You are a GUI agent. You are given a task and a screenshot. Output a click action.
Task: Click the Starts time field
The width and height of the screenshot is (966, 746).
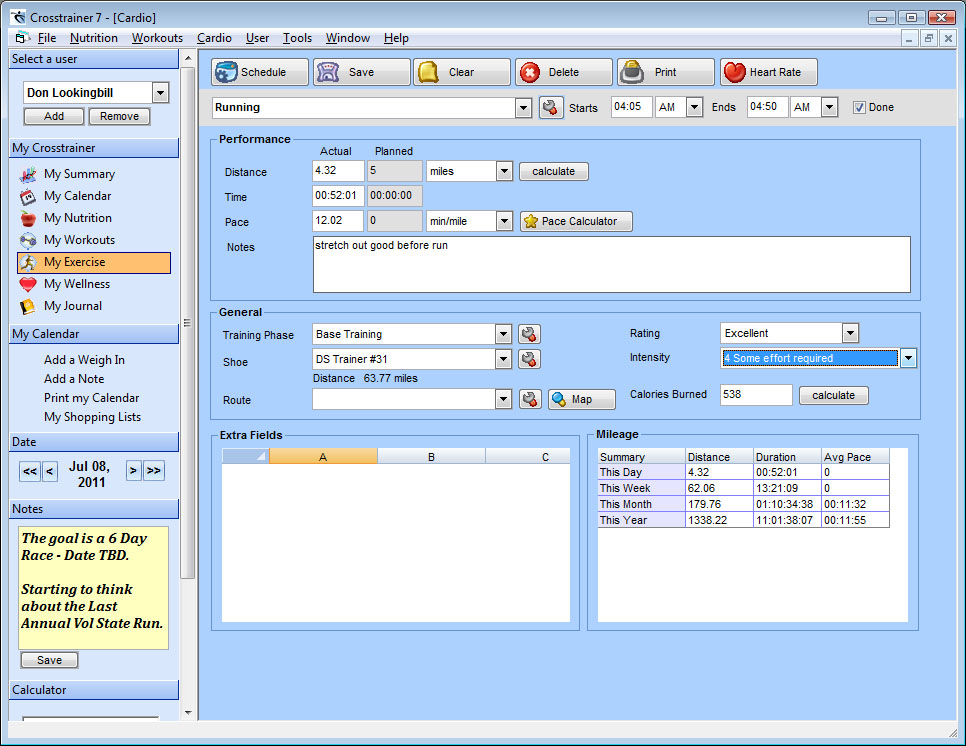tap(631, 107)
